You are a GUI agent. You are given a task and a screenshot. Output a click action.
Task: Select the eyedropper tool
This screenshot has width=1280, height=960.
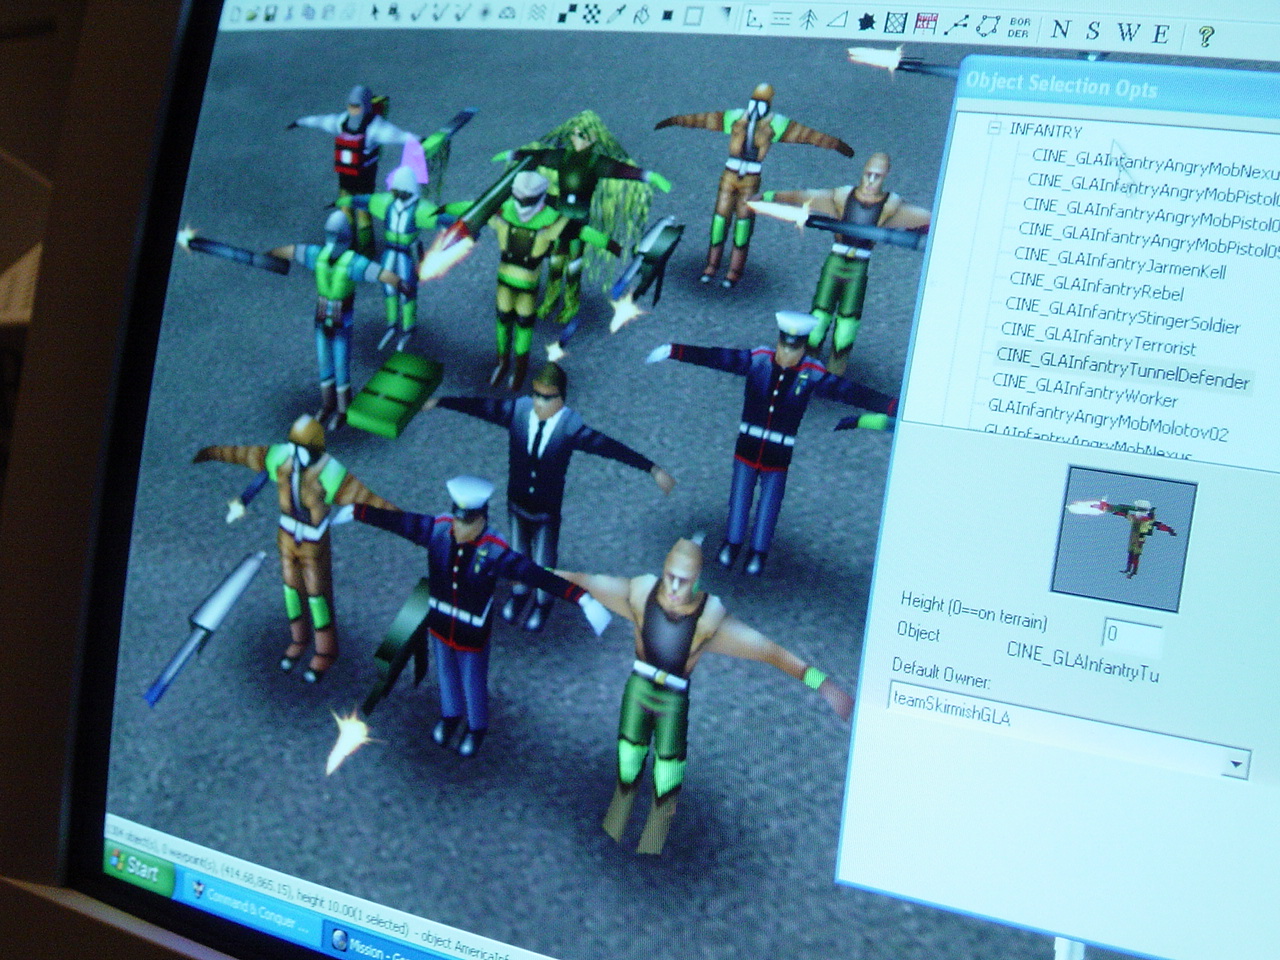617,15
